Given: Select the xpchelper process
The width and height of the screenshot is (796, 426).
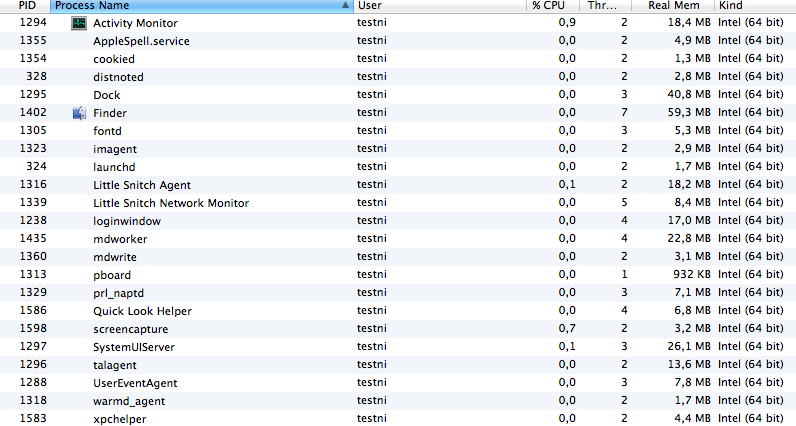Looking at the screenshot, I should [119, 419].
